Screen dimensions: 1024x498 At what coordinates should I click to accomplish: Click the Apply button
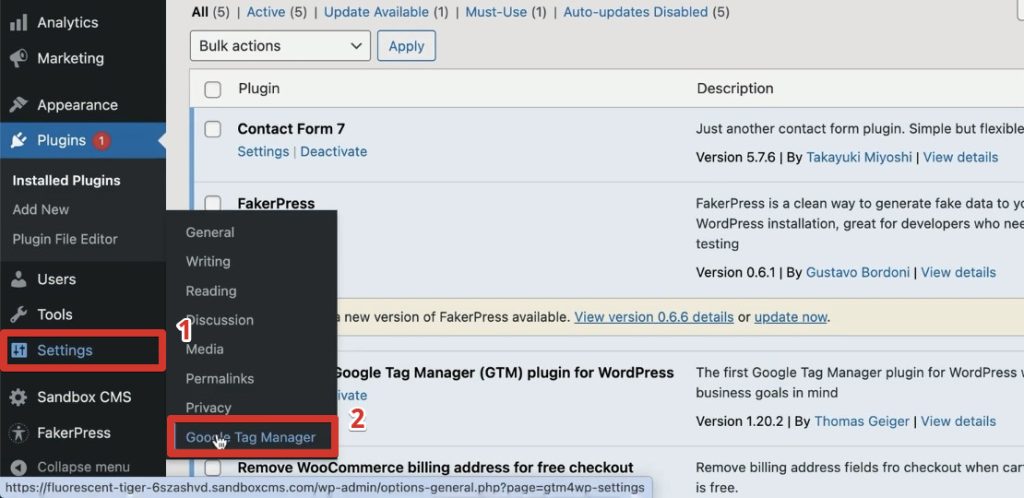click(x=406, y=46)
